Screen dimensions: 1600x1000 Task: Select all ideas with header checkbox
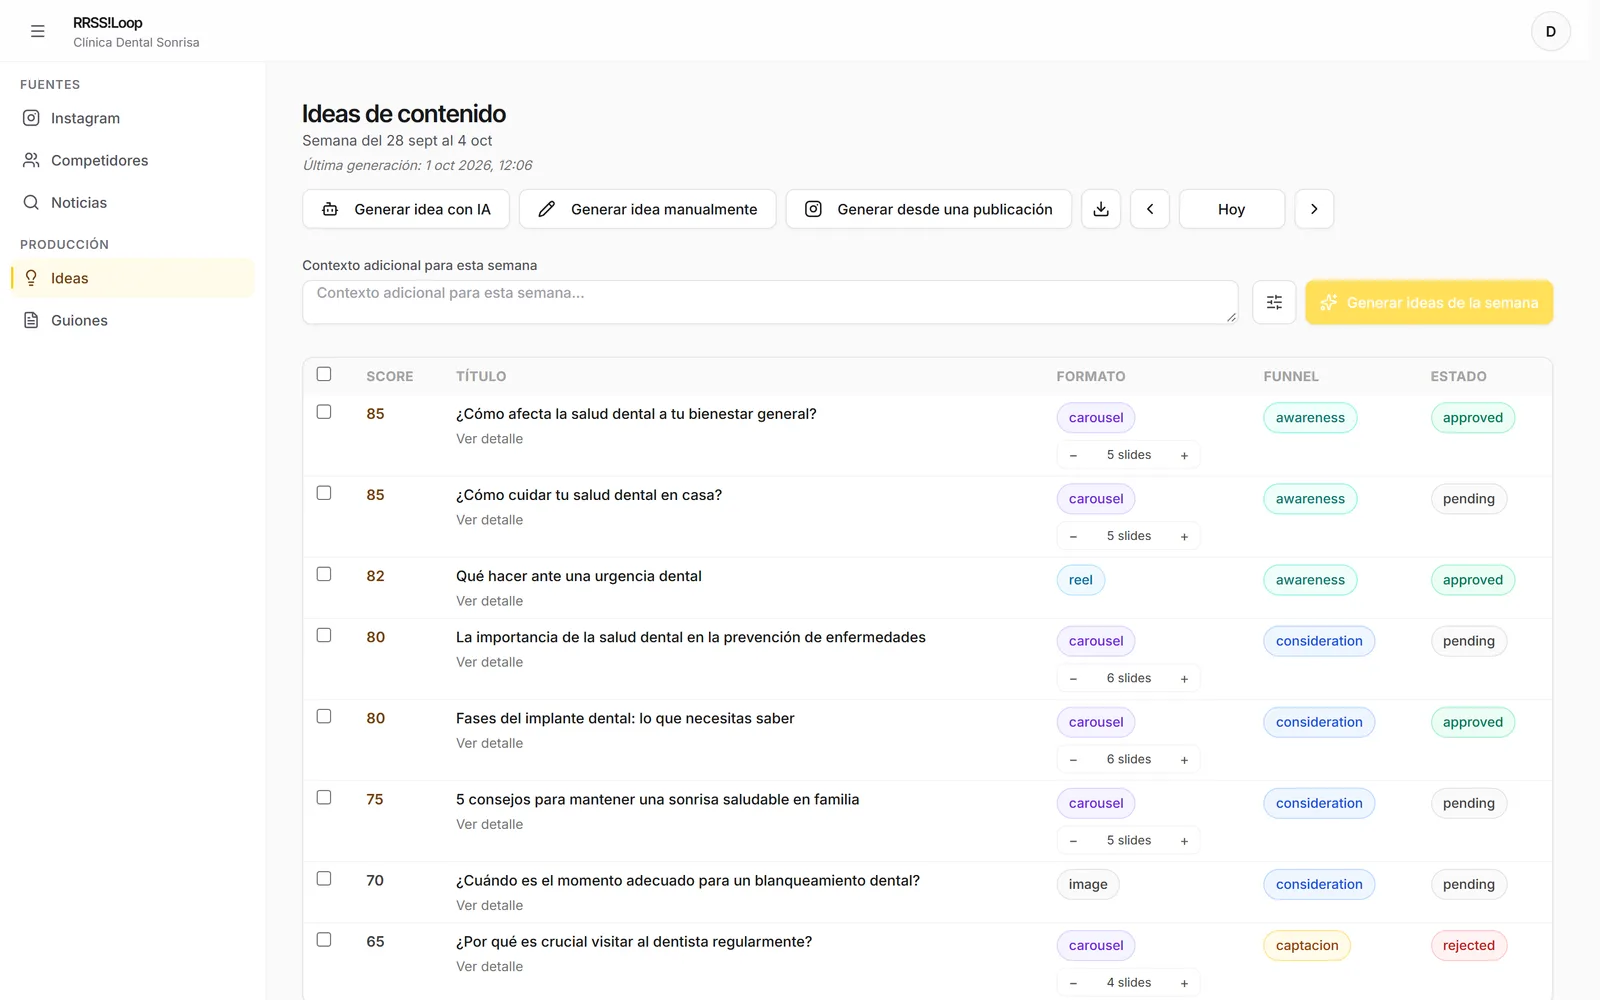tap(324, 374)
